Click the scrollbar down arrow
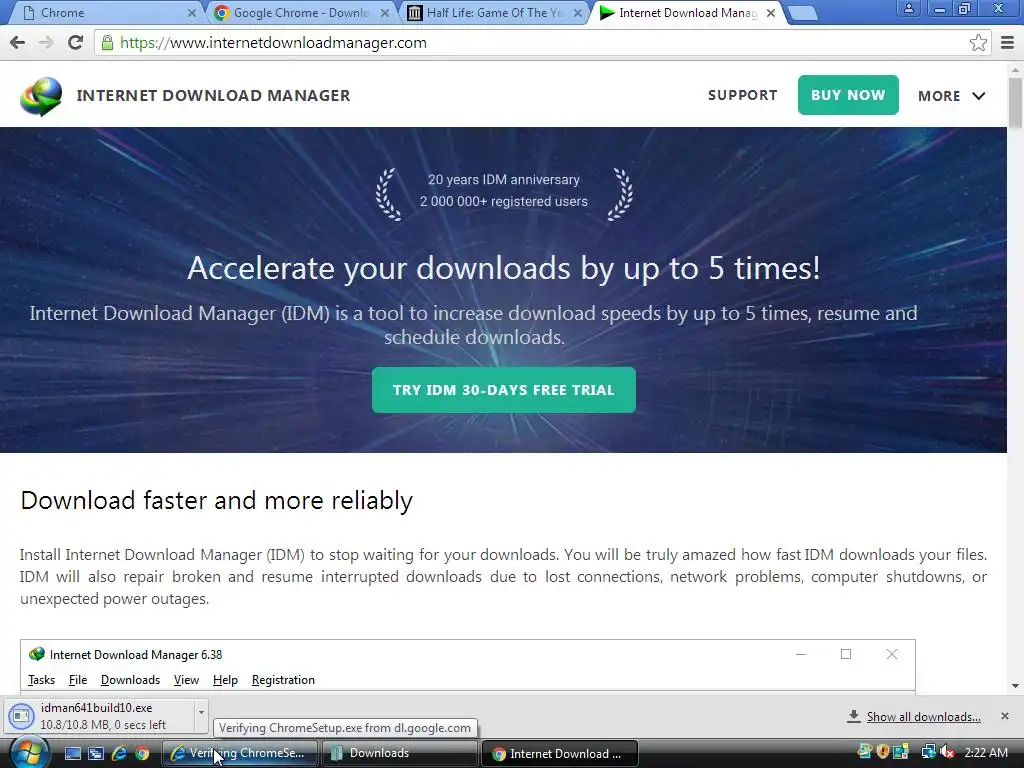The width and height of the screenshot is (1024, 768). coord(1015,686)
